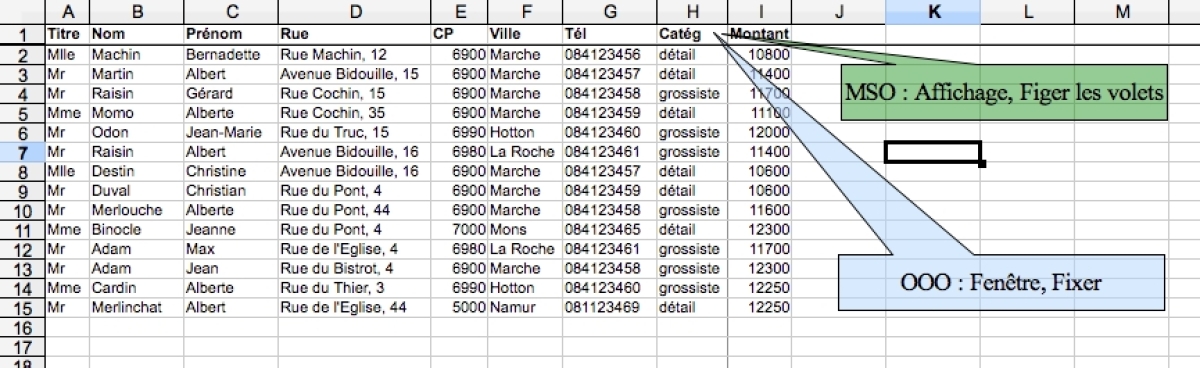
Task: Select the Merlinchat name cell
Action: pos(136,305)
